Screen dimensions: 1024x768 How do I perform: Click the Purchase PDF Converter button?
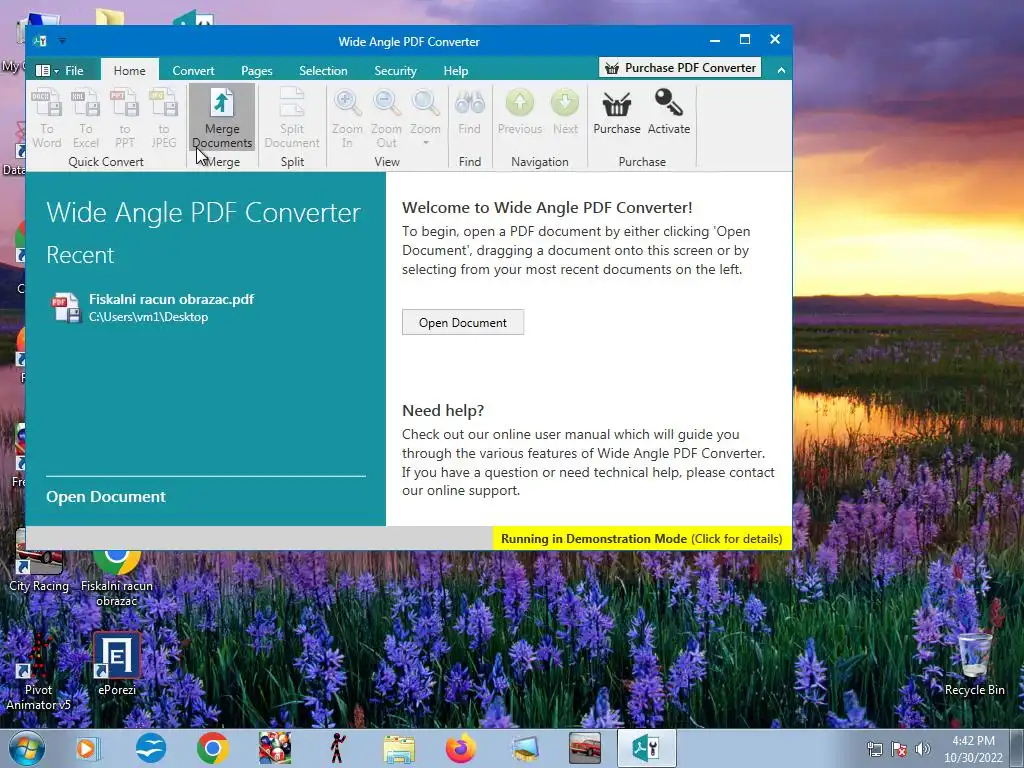click(x=680, y=68)
